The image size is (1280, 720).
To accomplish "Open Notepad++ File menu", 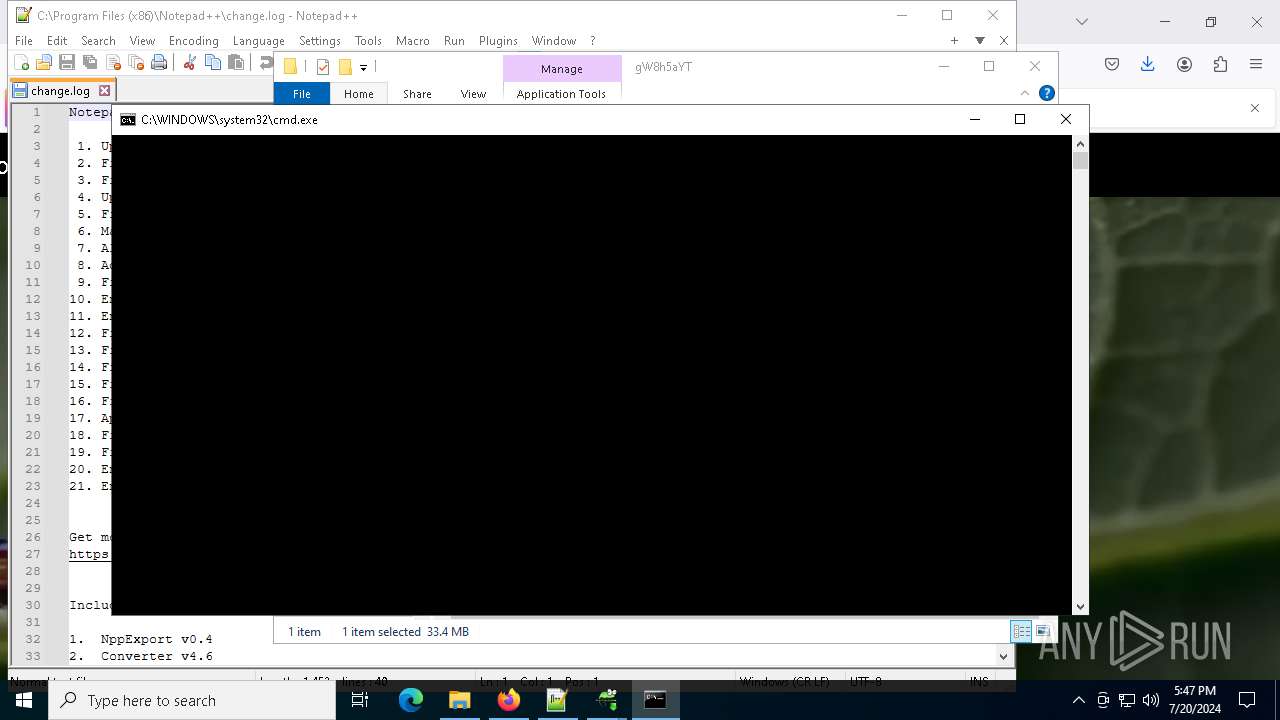I will pyautogui.click(x=24, y=41).
